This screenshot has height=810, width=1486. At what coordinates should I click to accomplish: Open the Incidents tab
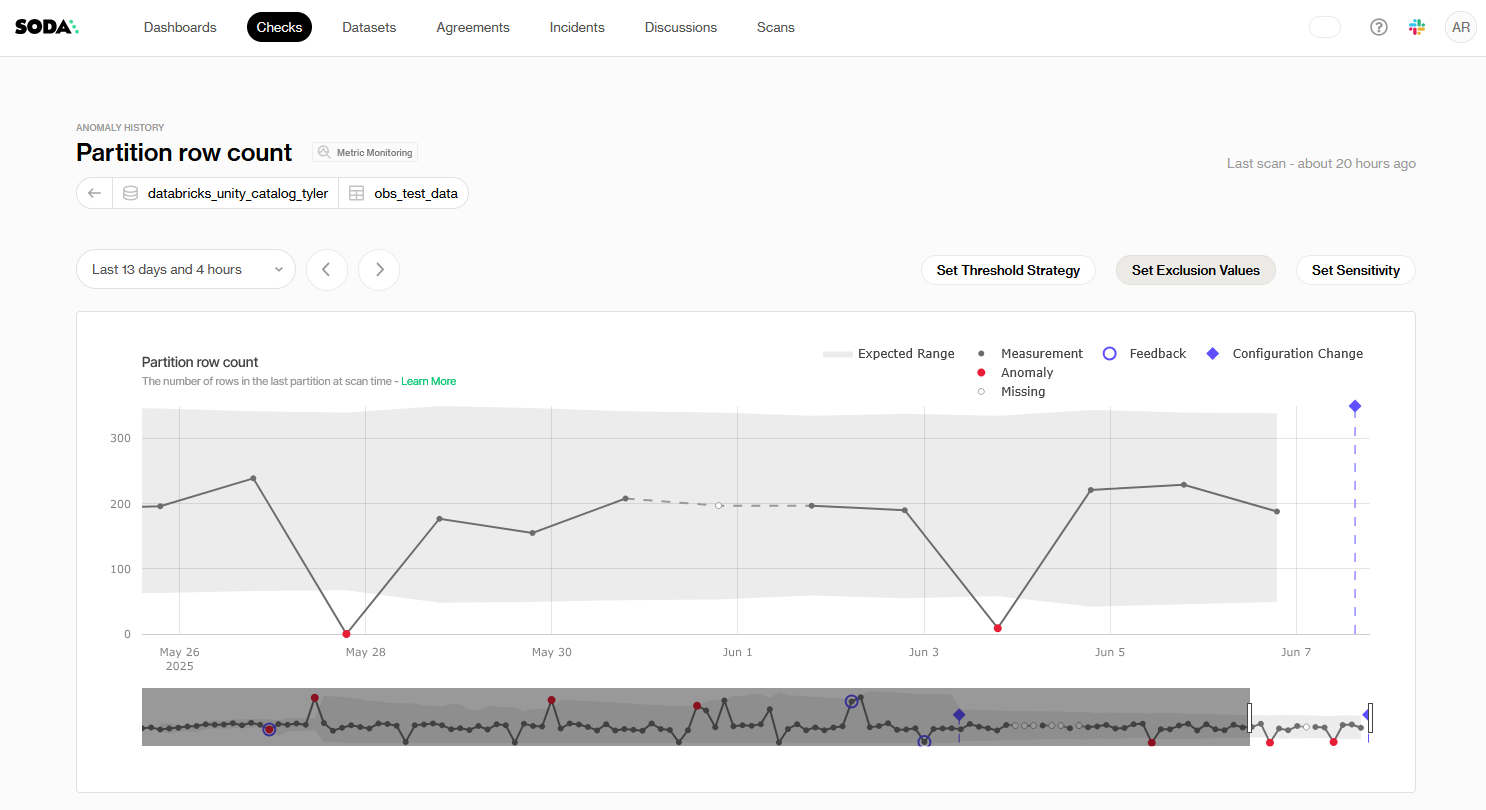coord(577,27)
